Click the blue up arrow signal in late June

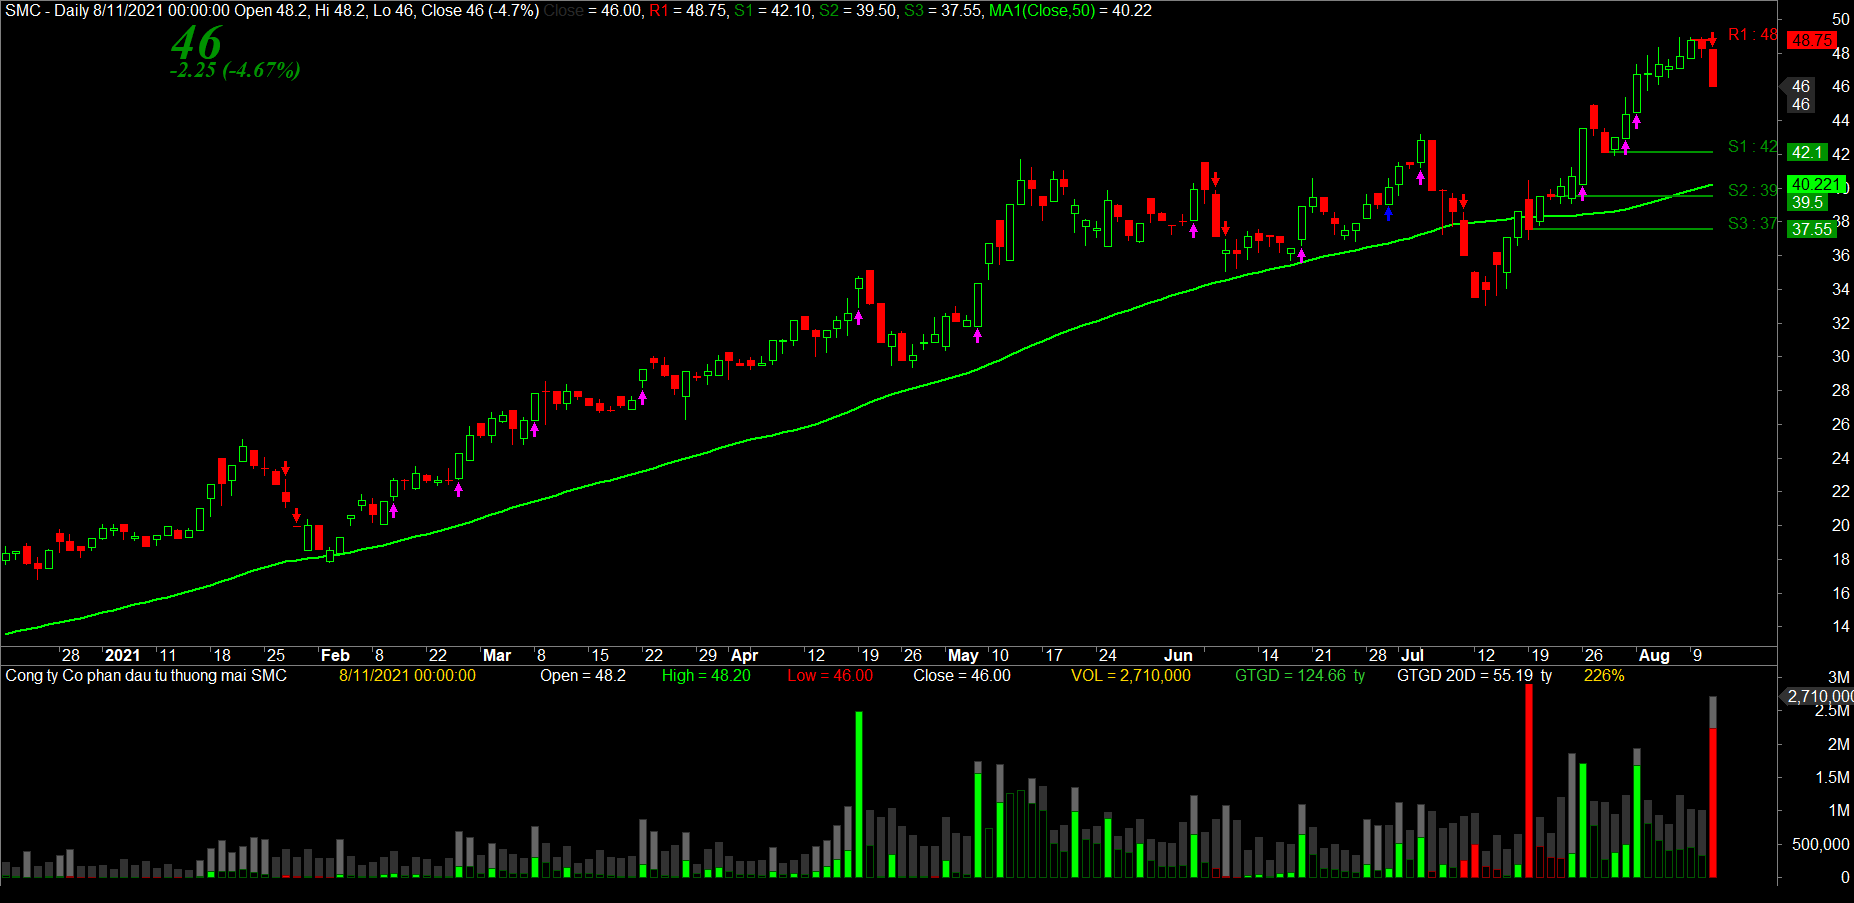pyautogui.click(x=1388, y=213)
